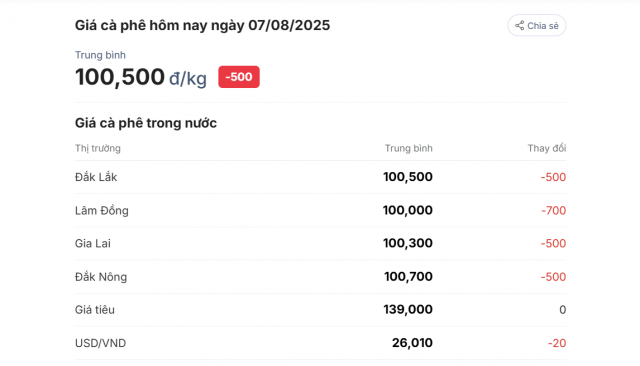Select the Đắk Lắk market row
640x366 pixels.
pyautogui.click(x=320, y=177)
